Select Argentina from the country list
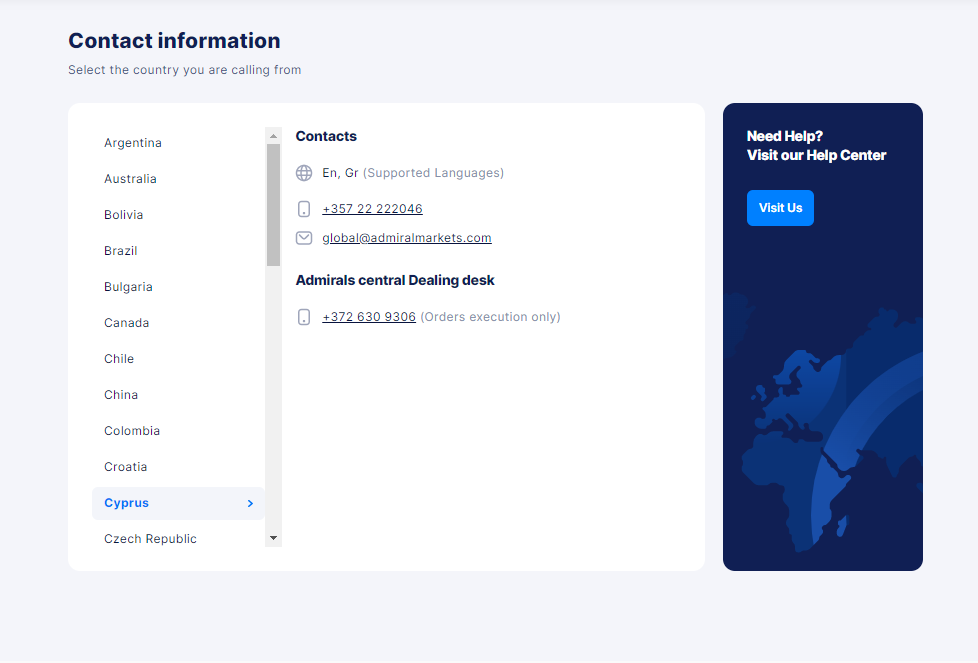Screen dimensions: 978x663 133,143
